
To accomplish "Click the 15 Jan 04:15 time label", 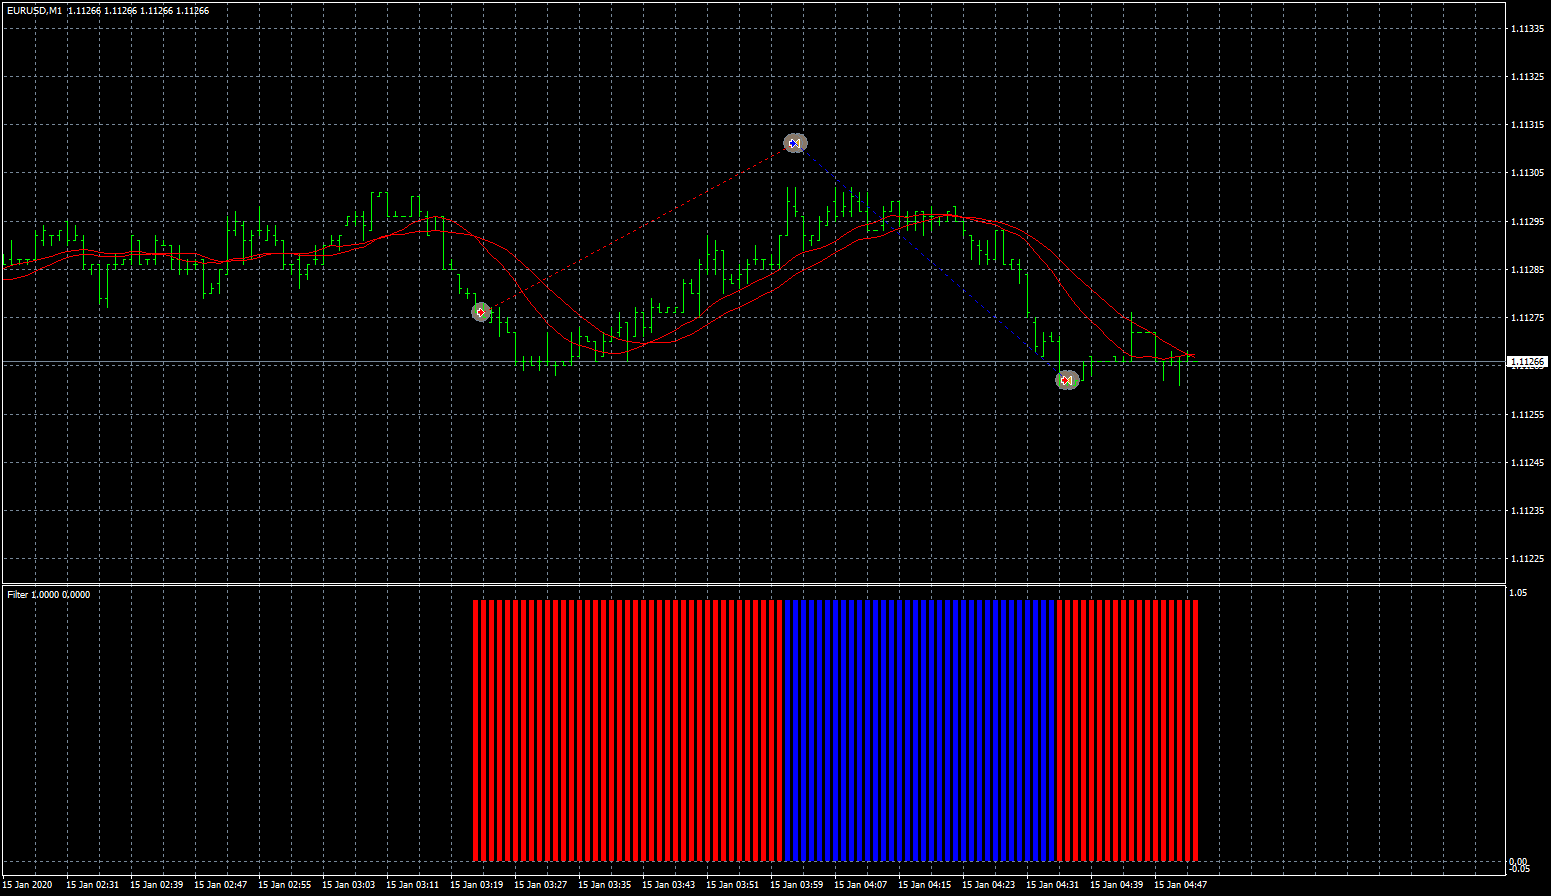I will pos(924,884).
